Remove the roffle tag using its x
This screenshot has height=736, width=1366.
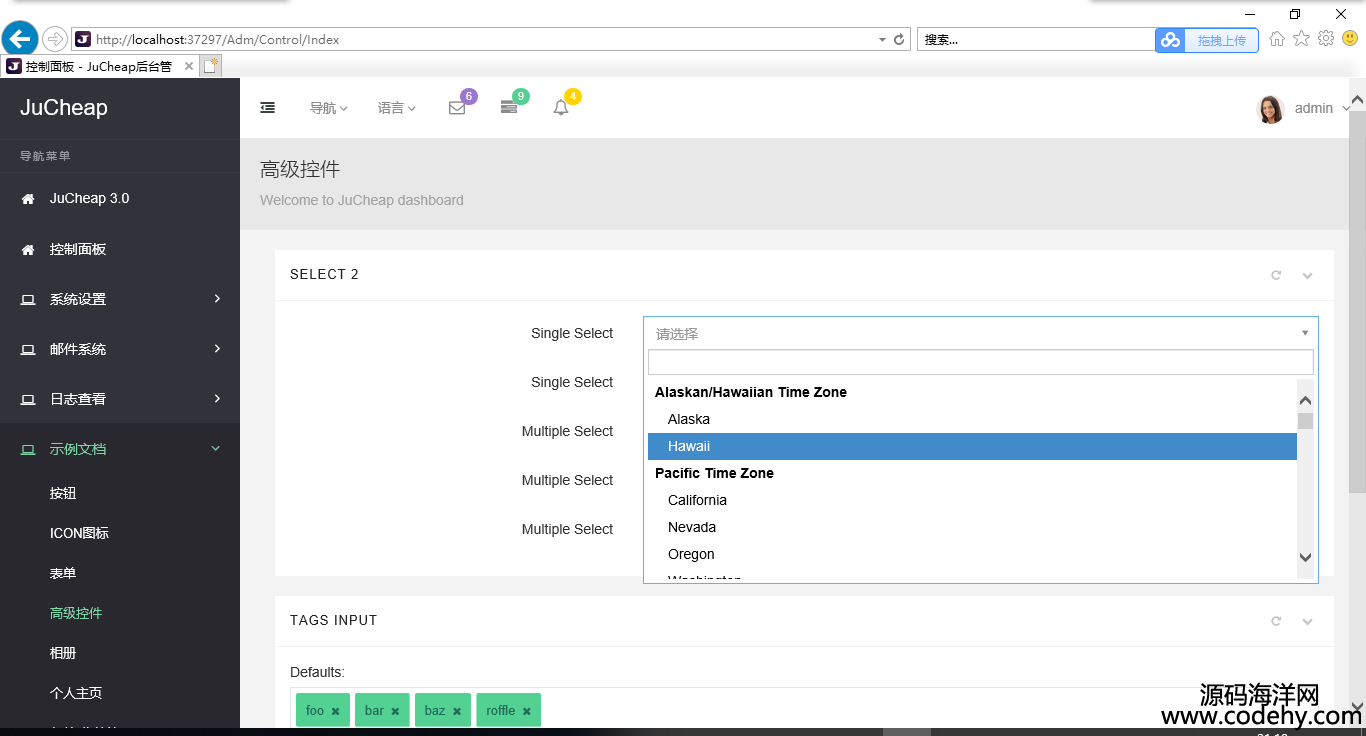point(526,711)
